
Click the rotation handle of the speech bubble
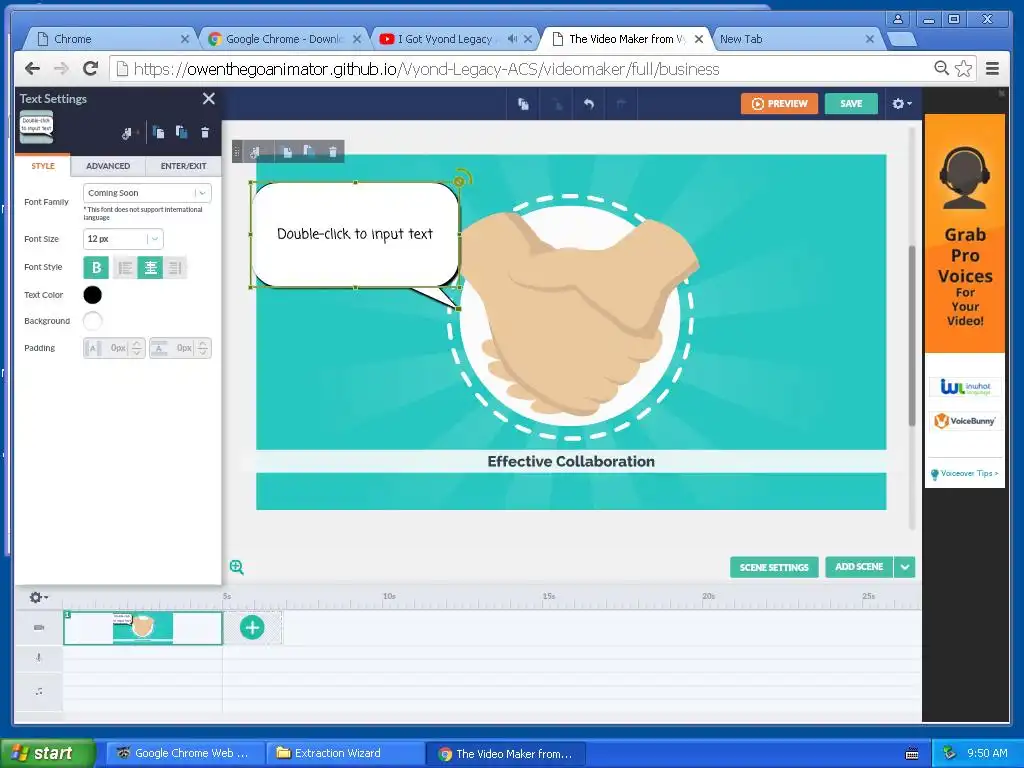point(461,178)
